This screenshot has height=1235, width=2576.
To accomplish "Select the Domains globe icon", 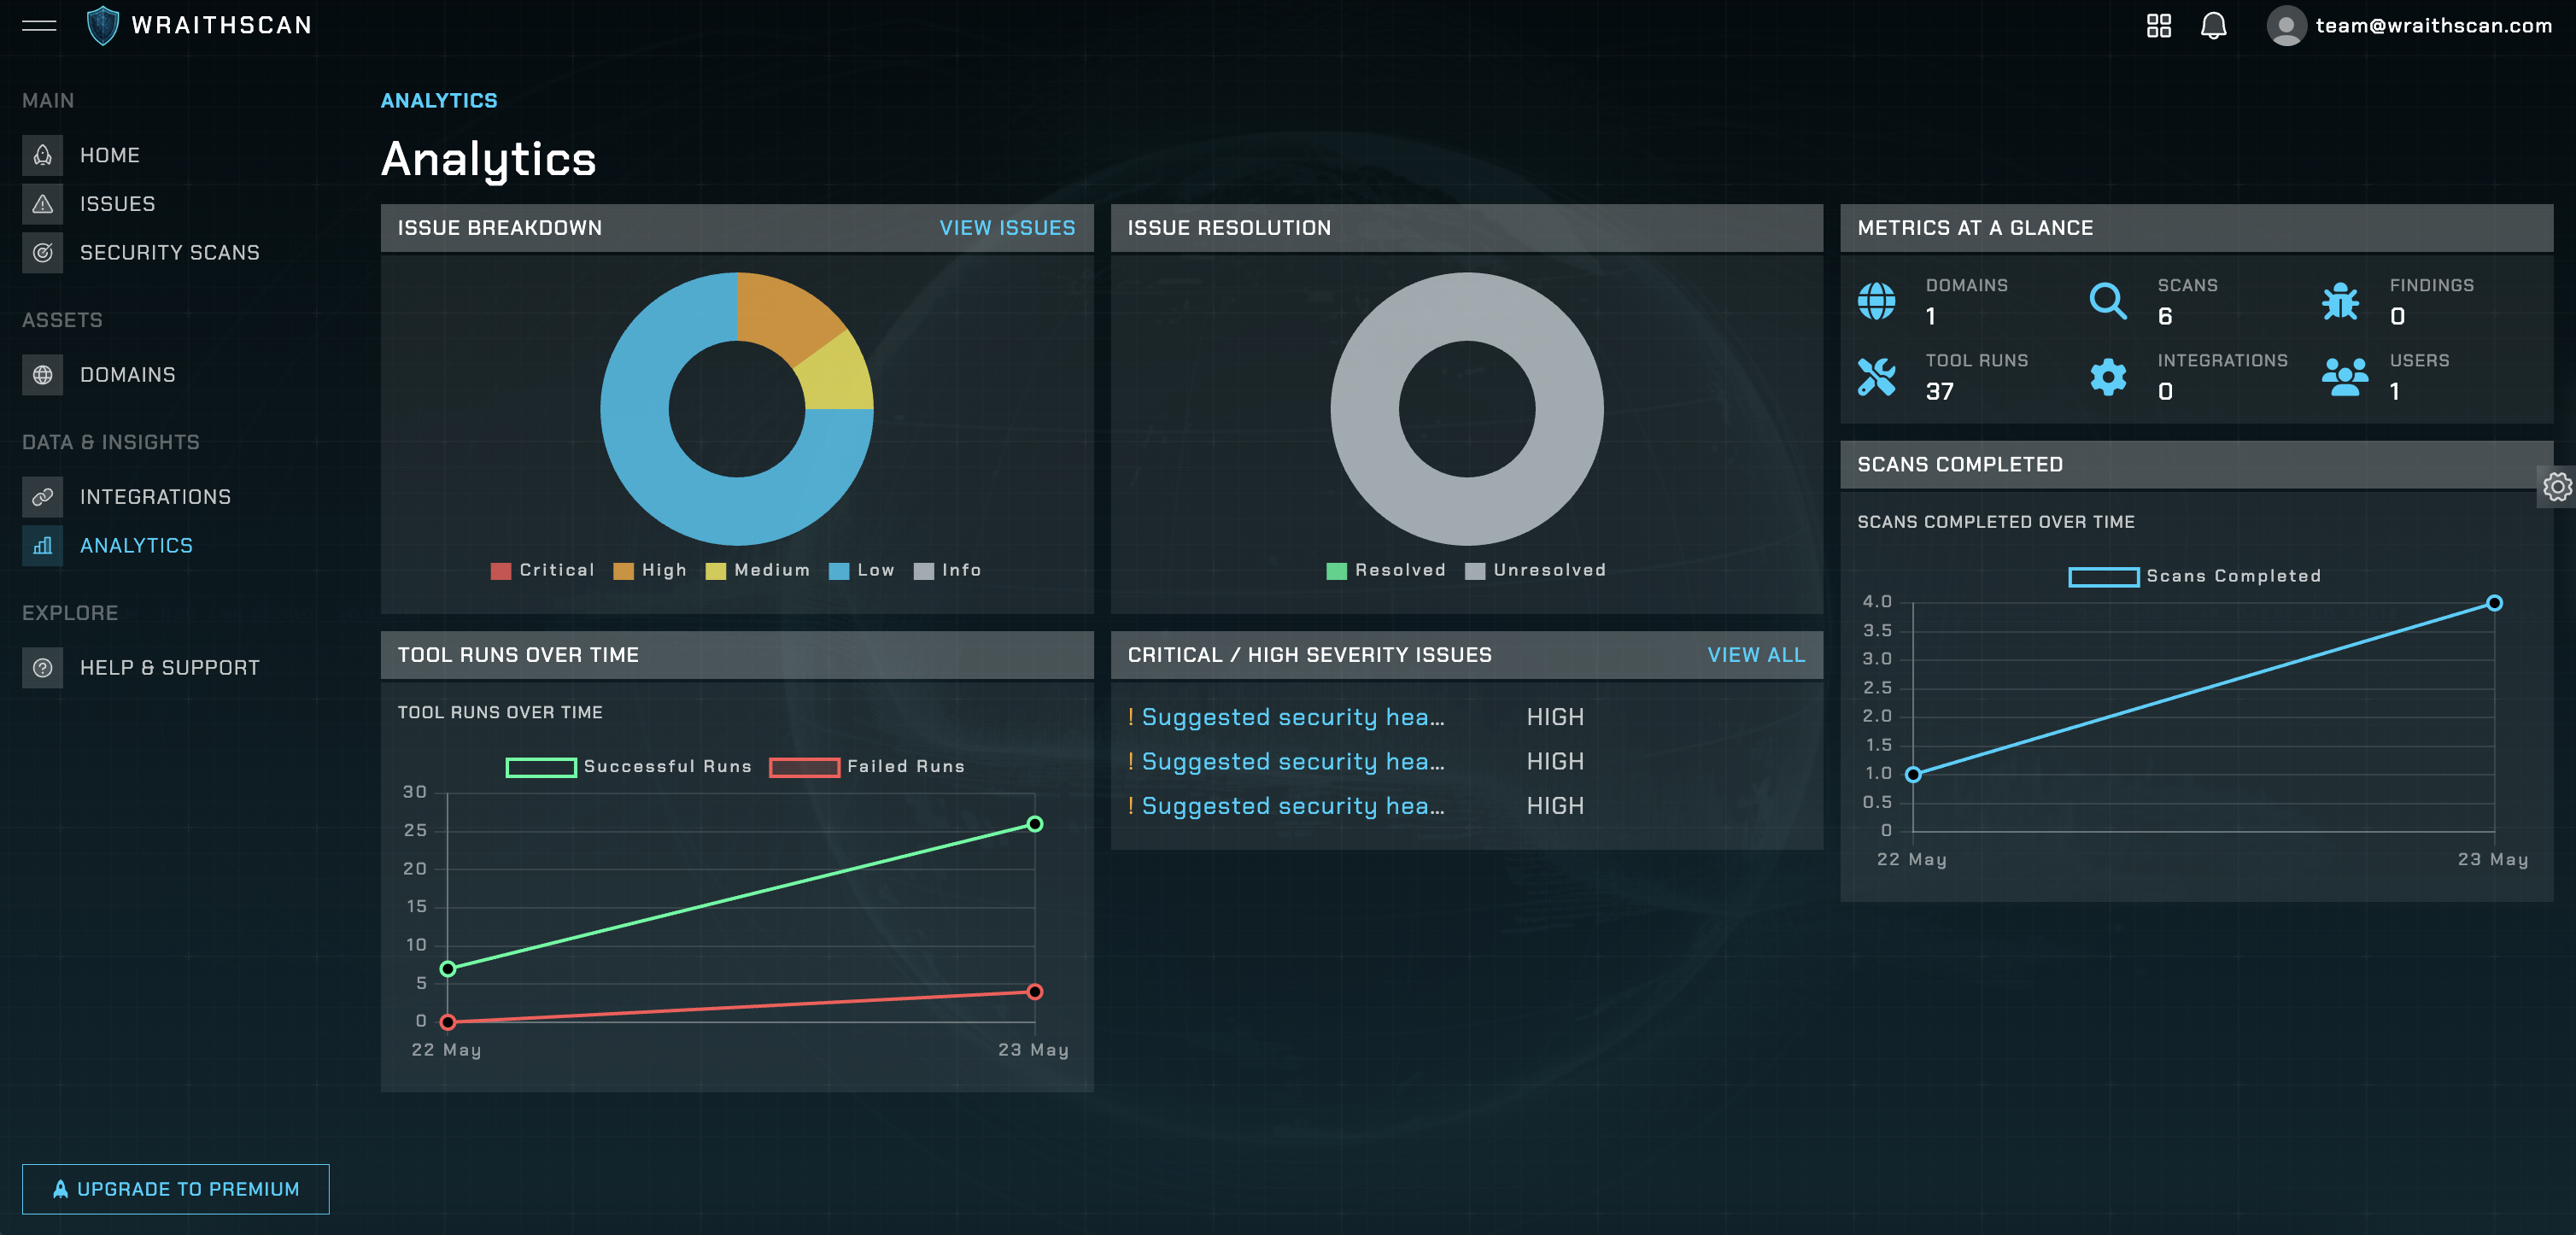I will [42, 374].
